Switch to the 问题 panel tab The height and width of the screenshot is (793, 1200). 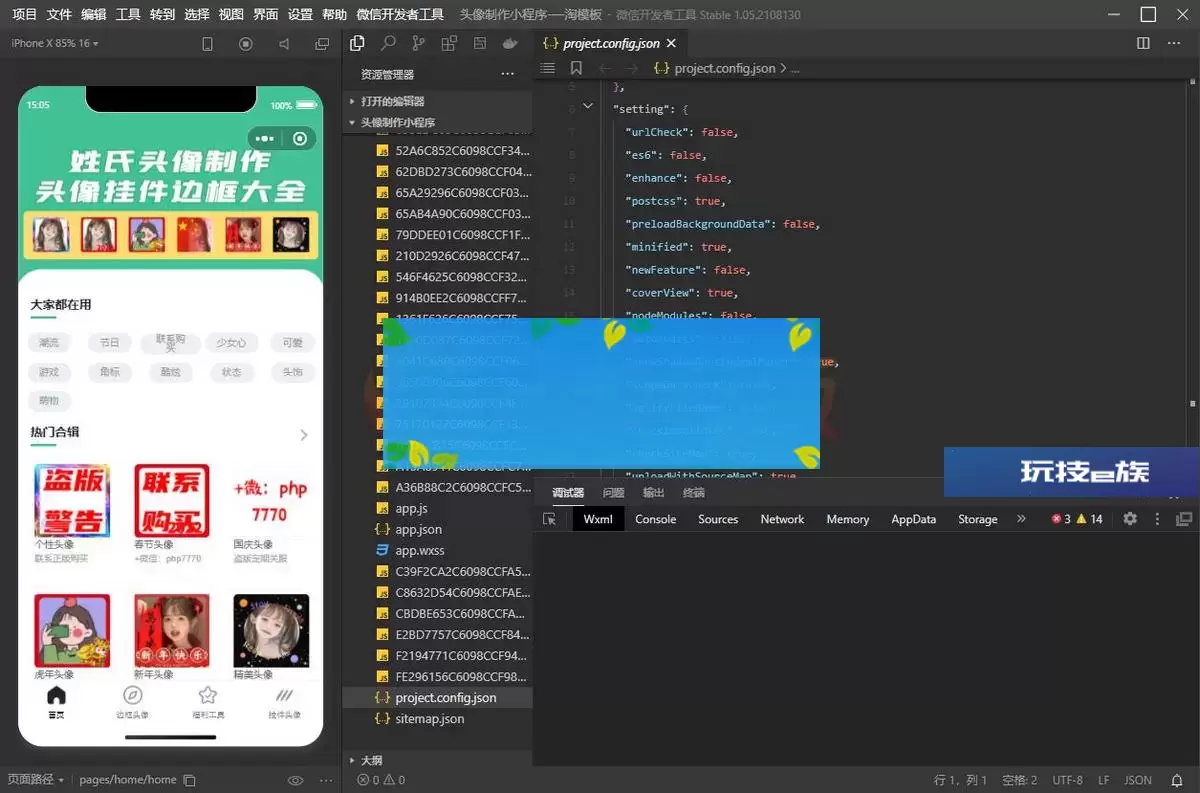pos(614,493)
